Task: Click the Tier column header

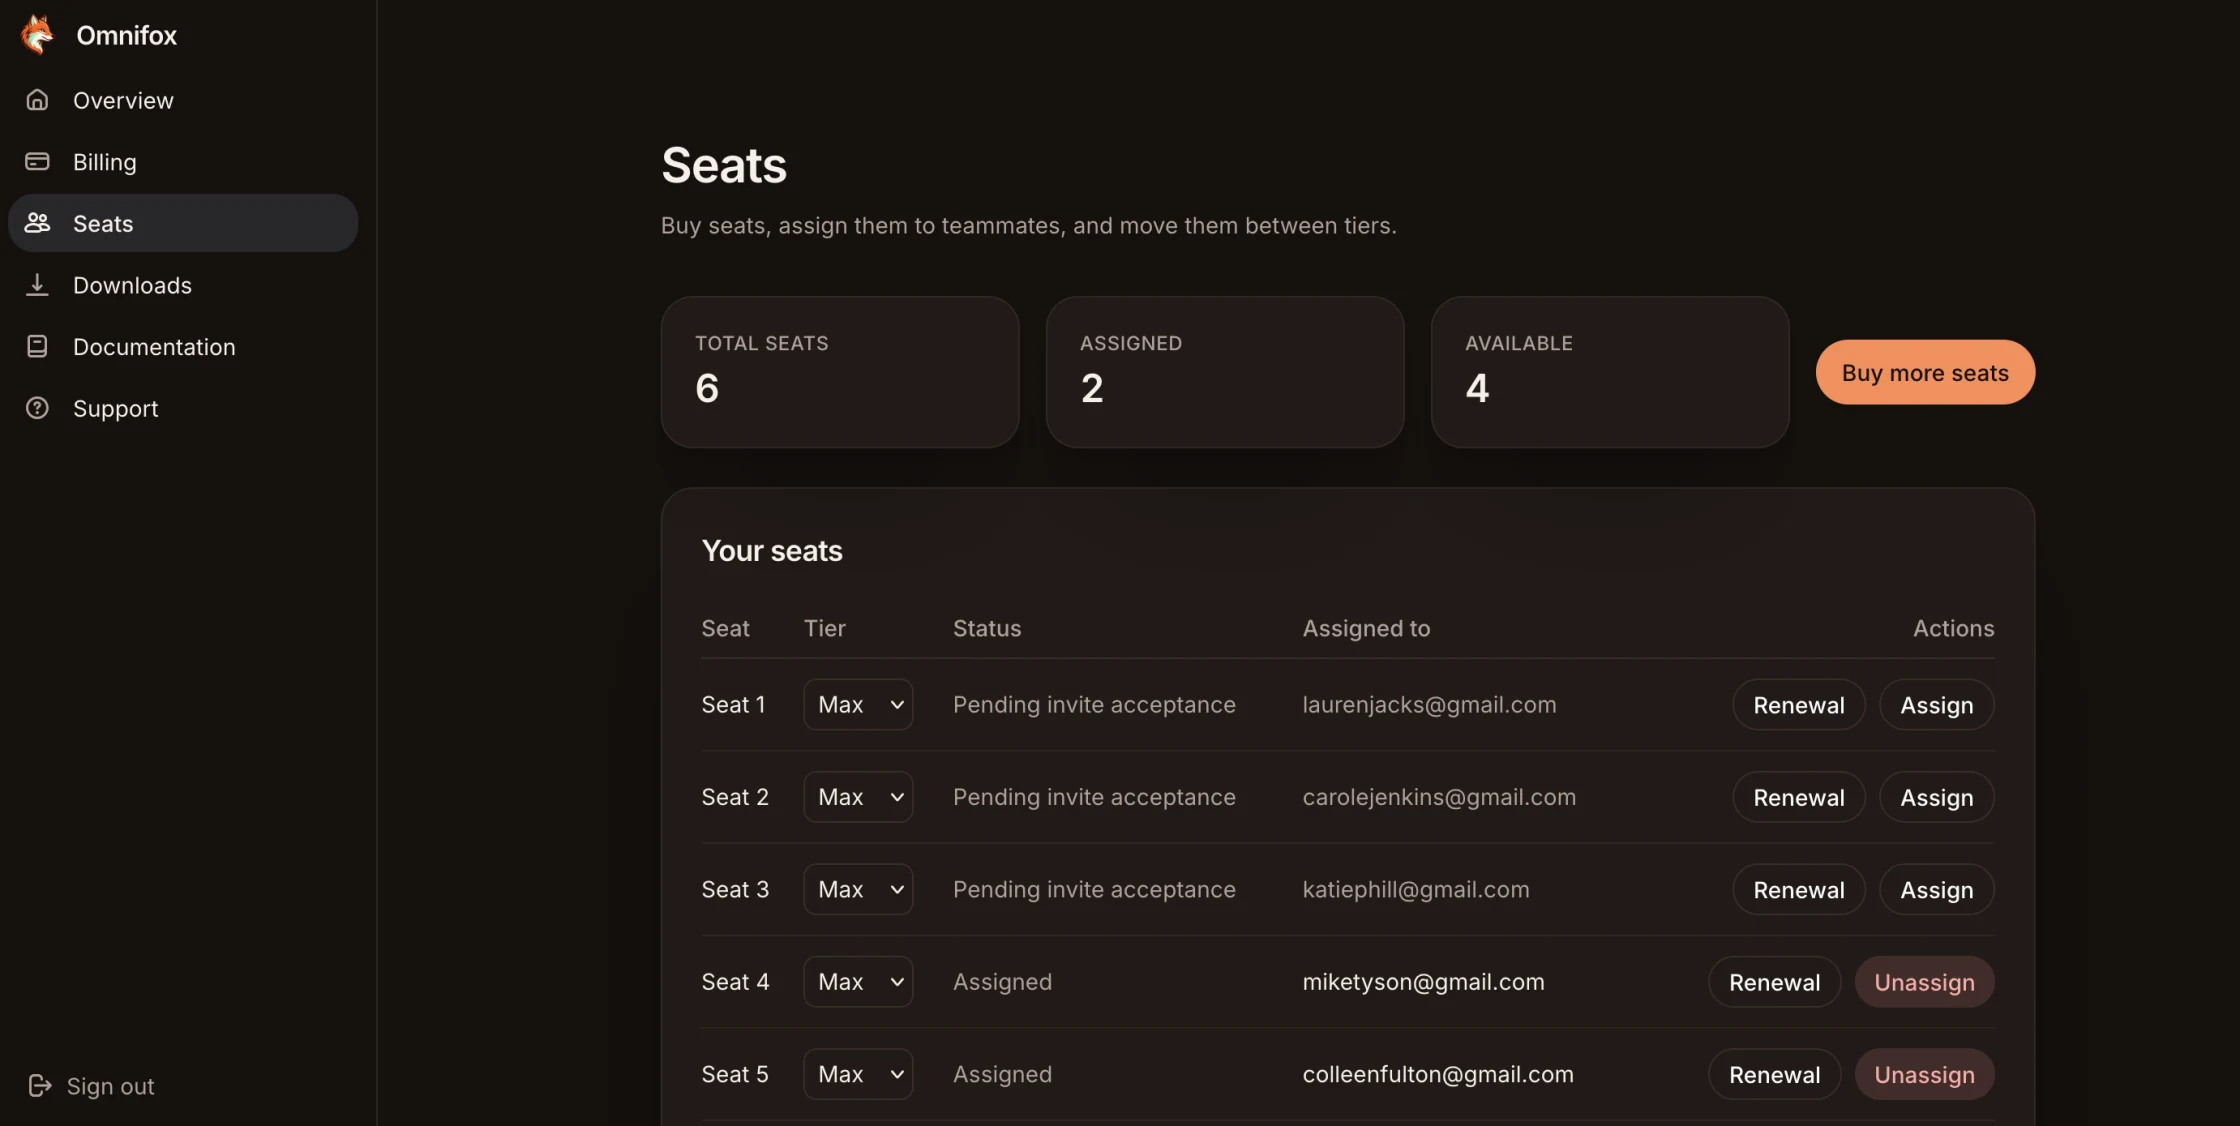Action: pos(825,628)
